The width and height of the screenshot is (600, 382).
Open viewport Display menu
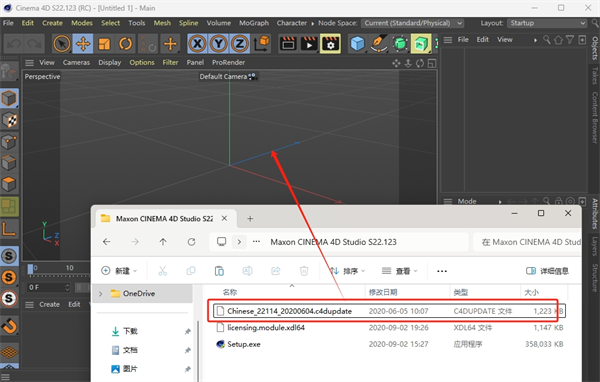point(109,62)
